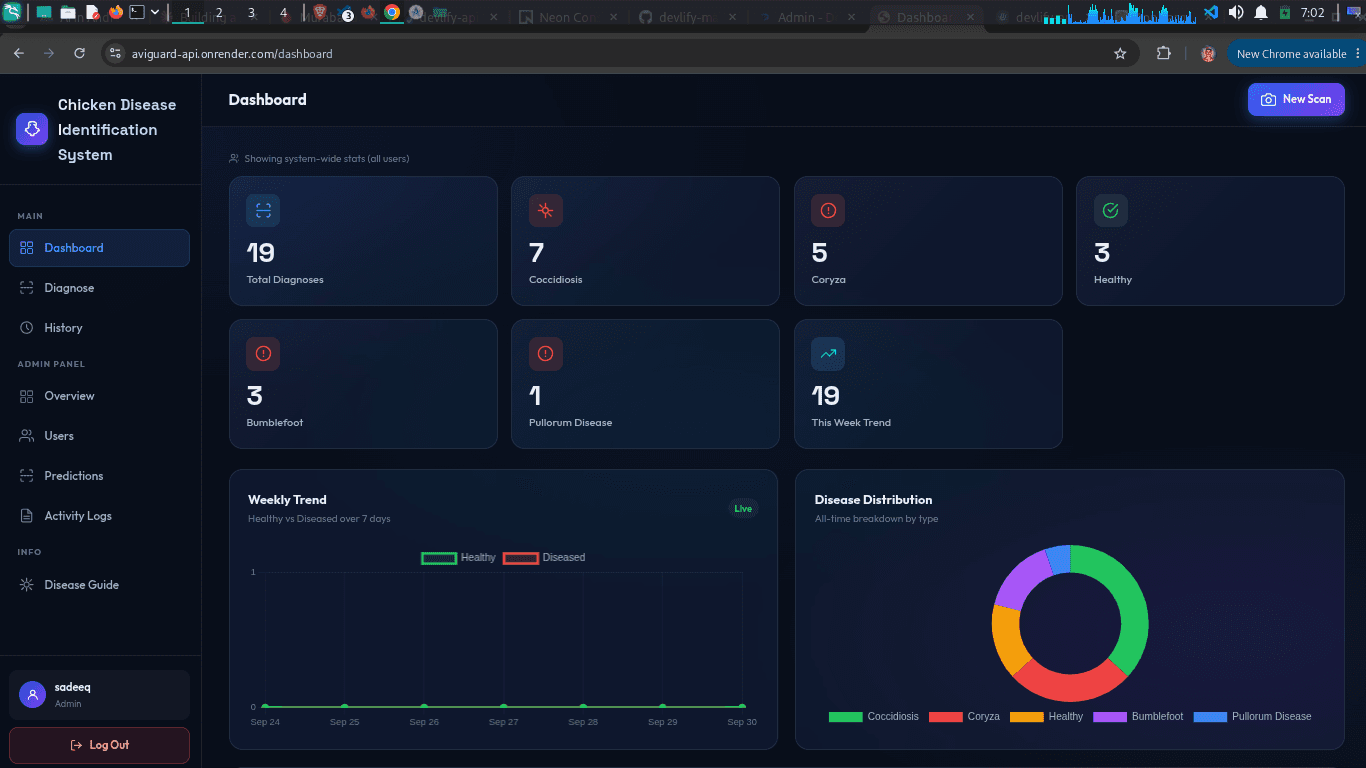This screenshot has height=768, width=1366.
Task: Toggle Diseased series in chart legend
Action: [x=544, y=557]
